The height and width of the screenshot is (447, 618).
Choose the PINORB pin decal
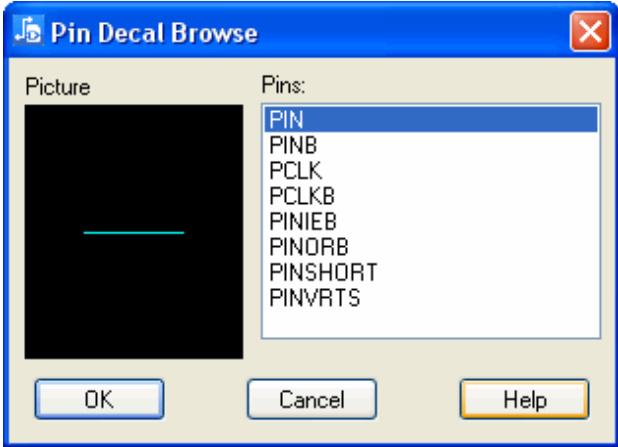point(301,245)
